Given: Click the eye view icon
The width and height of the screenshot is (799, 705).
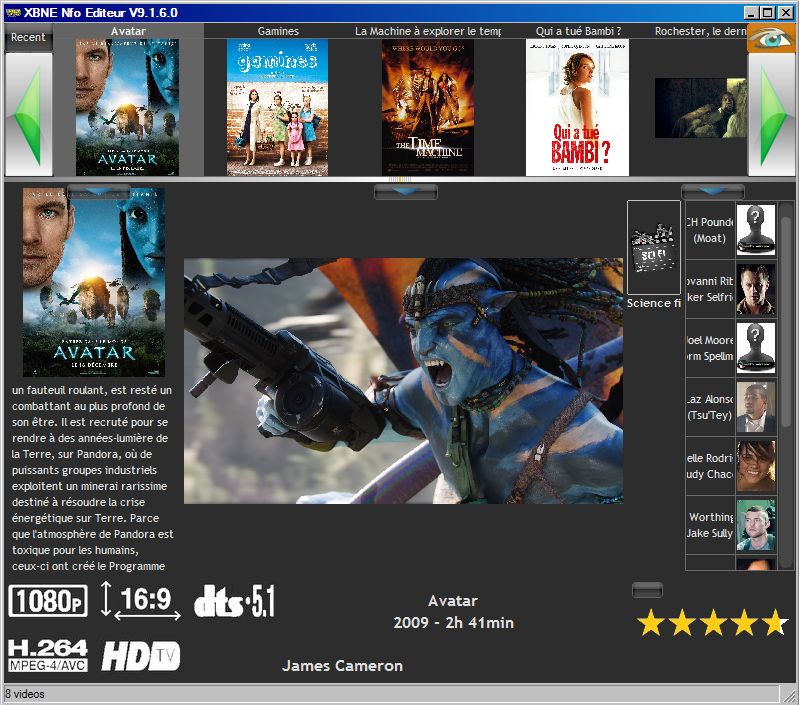Looking at the screenshot, I should tap(771, 39).
